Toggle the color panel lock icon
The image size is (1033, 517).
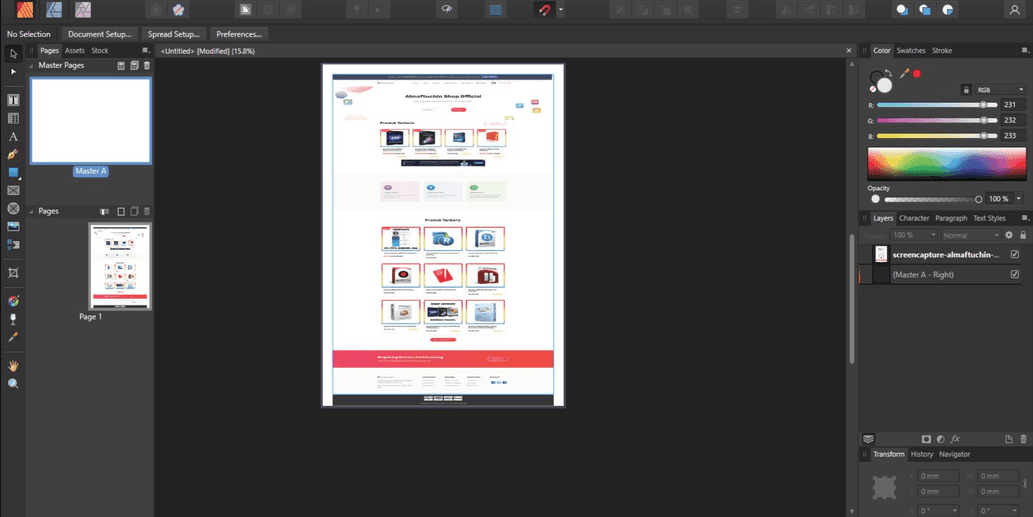pyautogui.click(x=966, y=90)
